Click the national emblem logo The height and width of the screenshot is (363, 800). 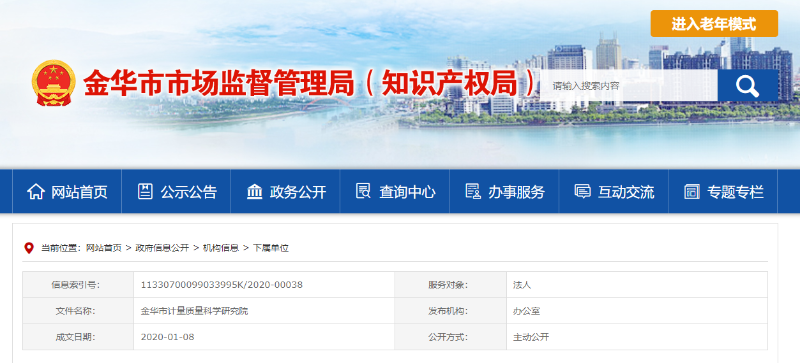[54, 83]
